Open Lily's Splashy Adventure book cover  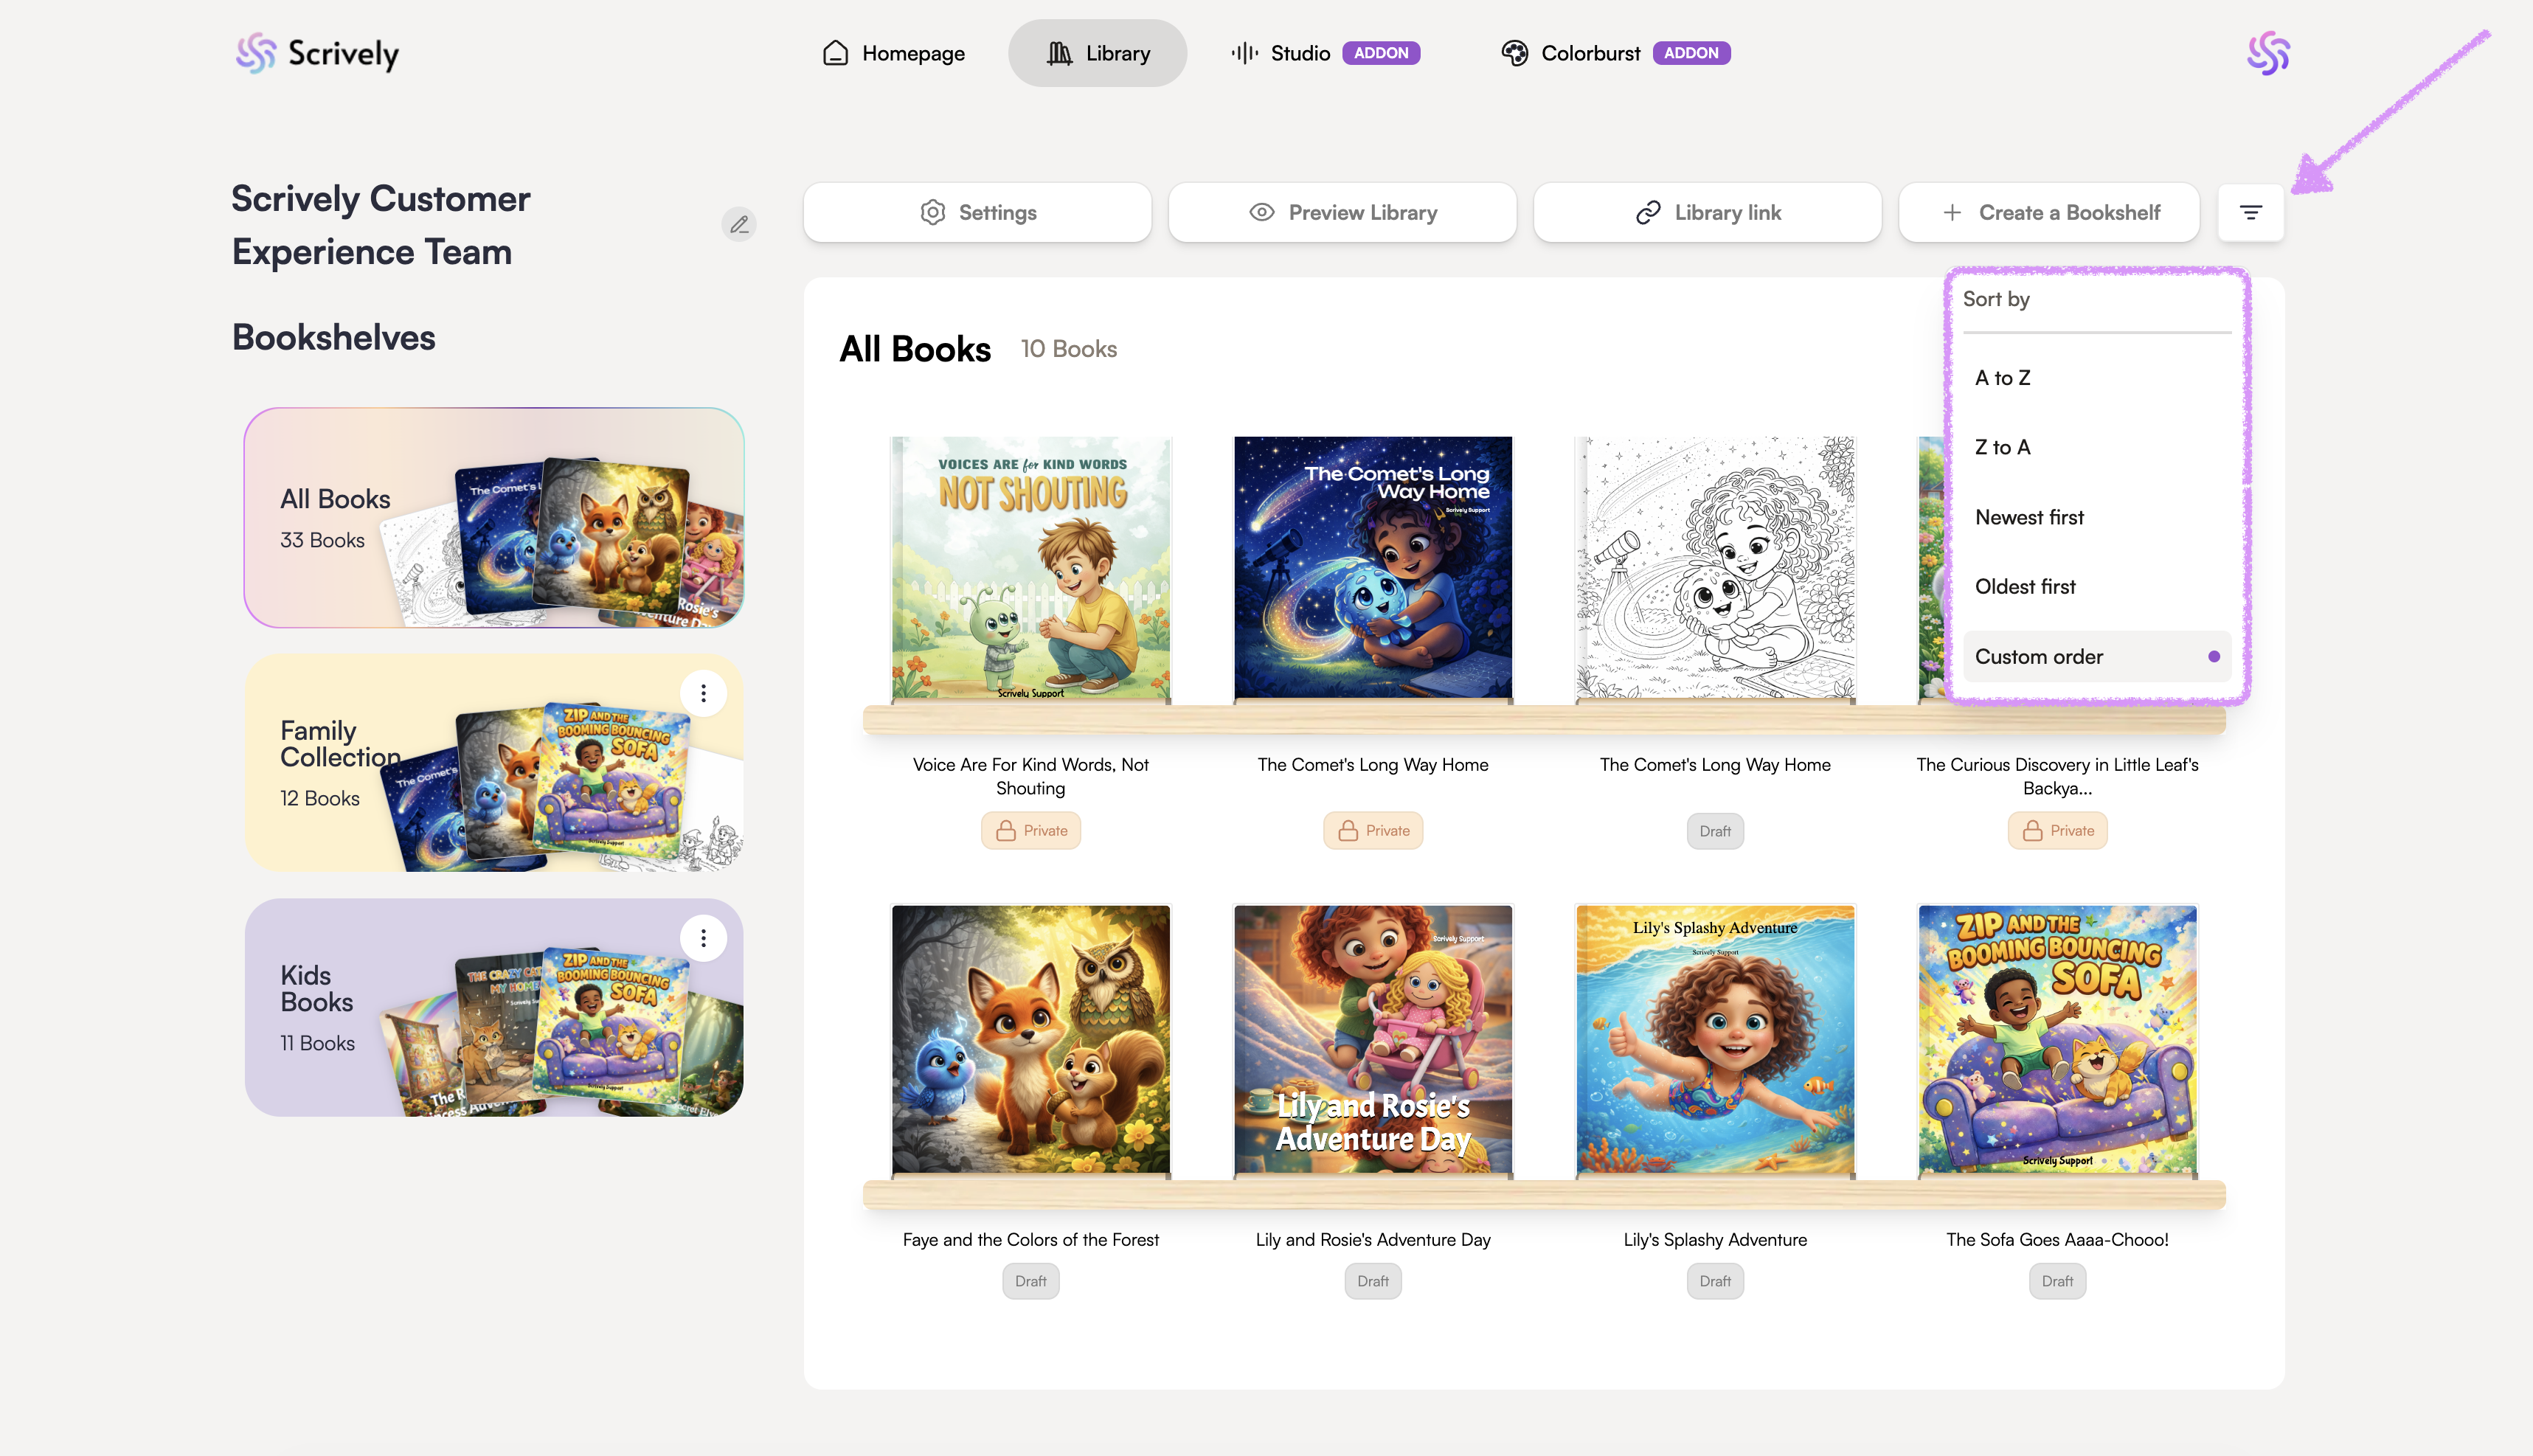(x=1714, y=1039)
